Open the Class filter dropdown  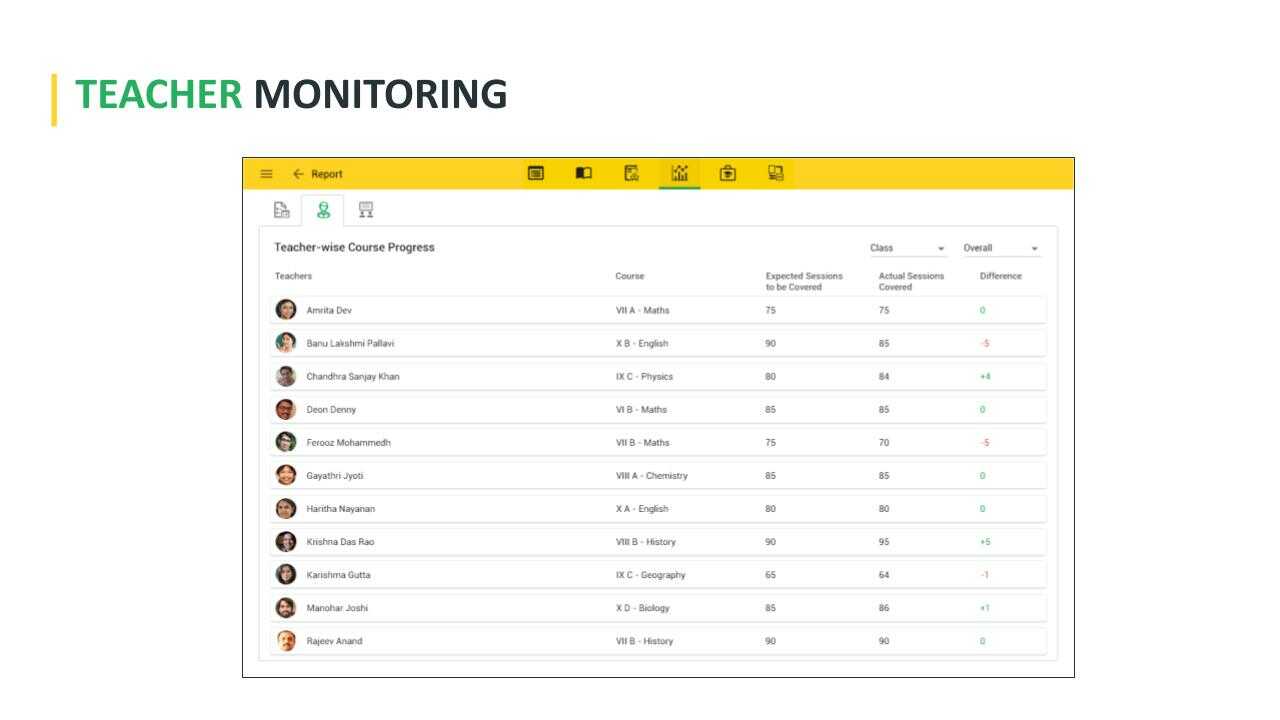[x=905, y=247]
